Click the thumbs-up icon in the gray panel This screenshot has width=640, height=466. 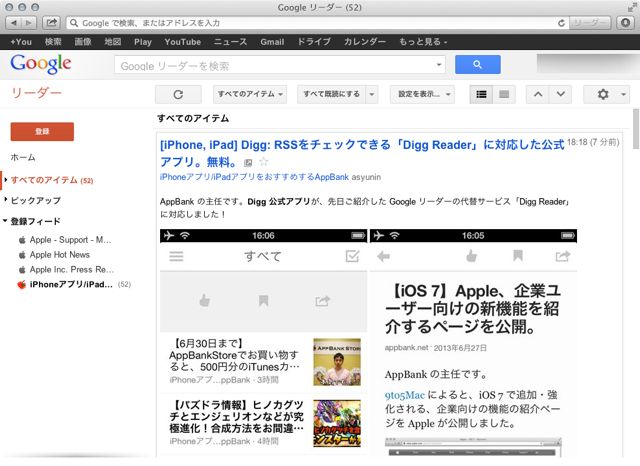coord(204,301)
